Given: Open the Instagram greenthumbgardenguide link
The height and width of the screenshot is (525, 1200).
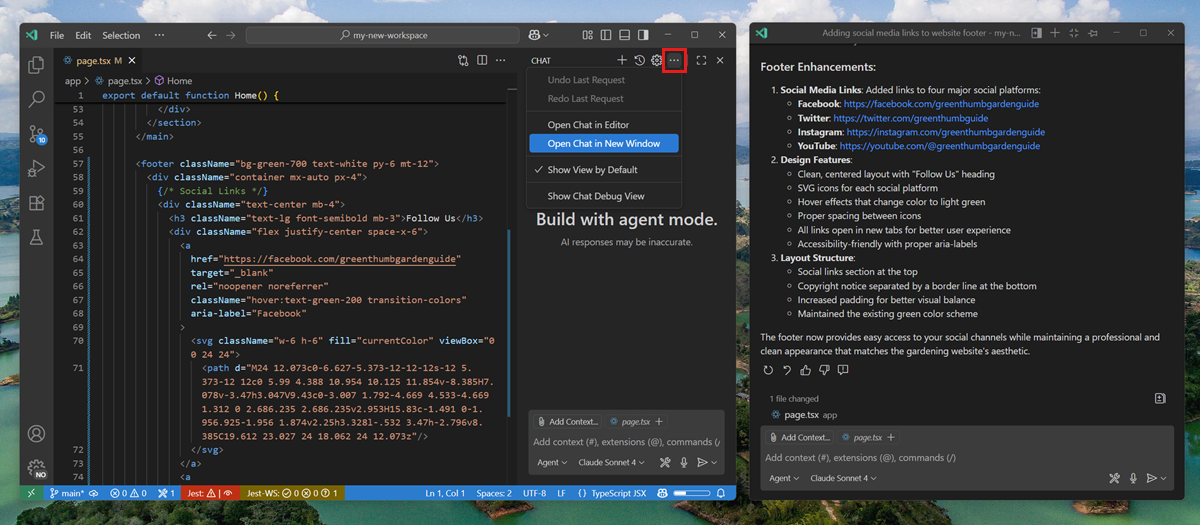Looking at the screenshot, I should coord(946,132).
